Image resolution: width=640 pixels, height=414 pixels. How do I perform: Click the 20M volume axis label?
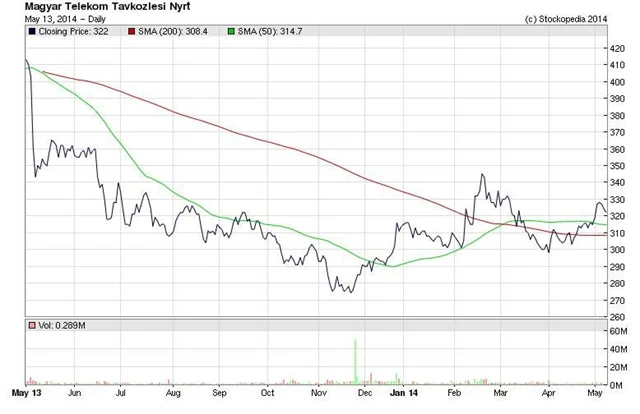pos(618,367)
